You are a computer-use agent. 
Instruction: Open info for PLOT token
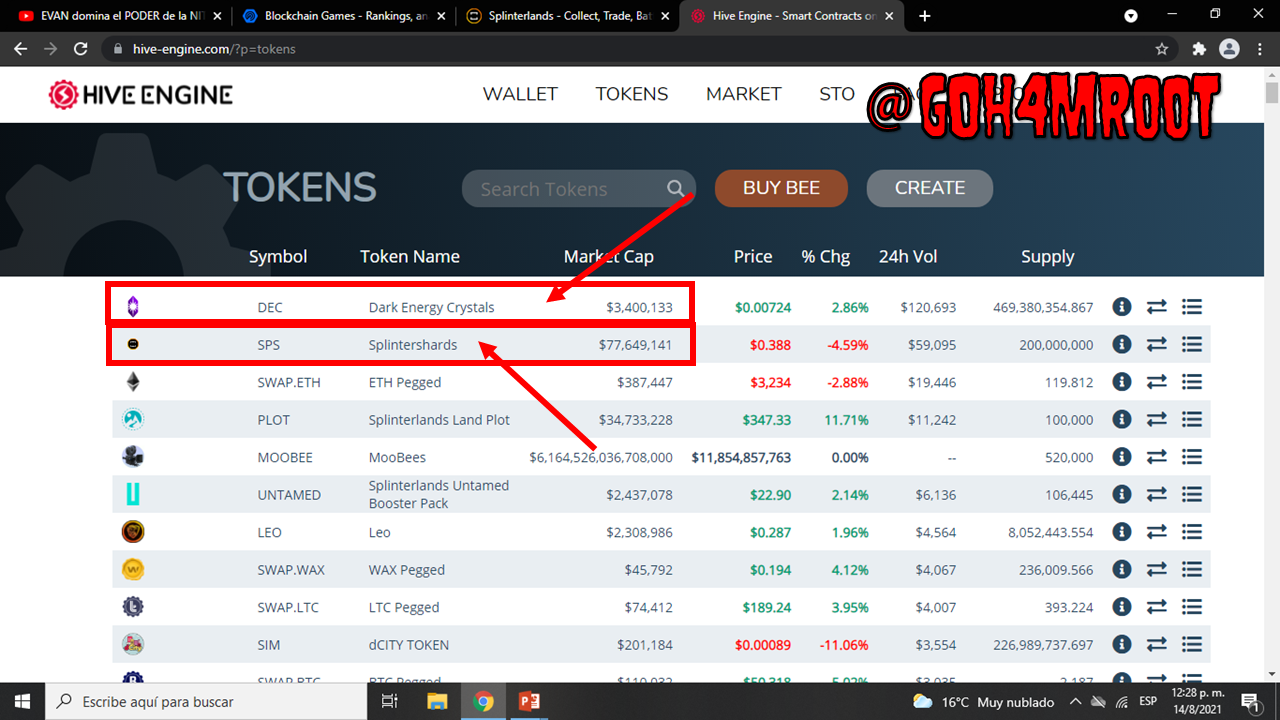[1122, 420]
